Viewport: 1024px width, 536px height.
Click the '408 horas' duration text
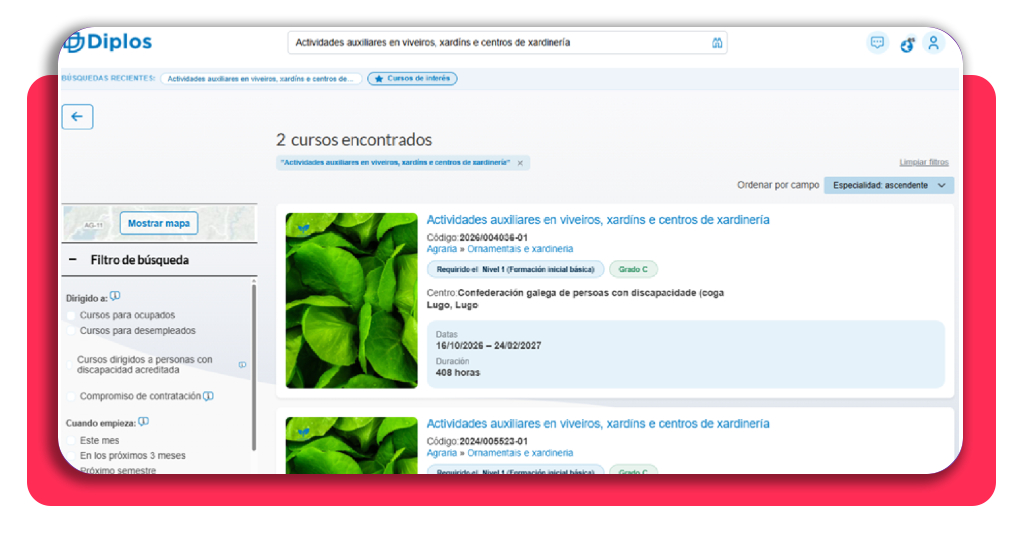(458, 373)
